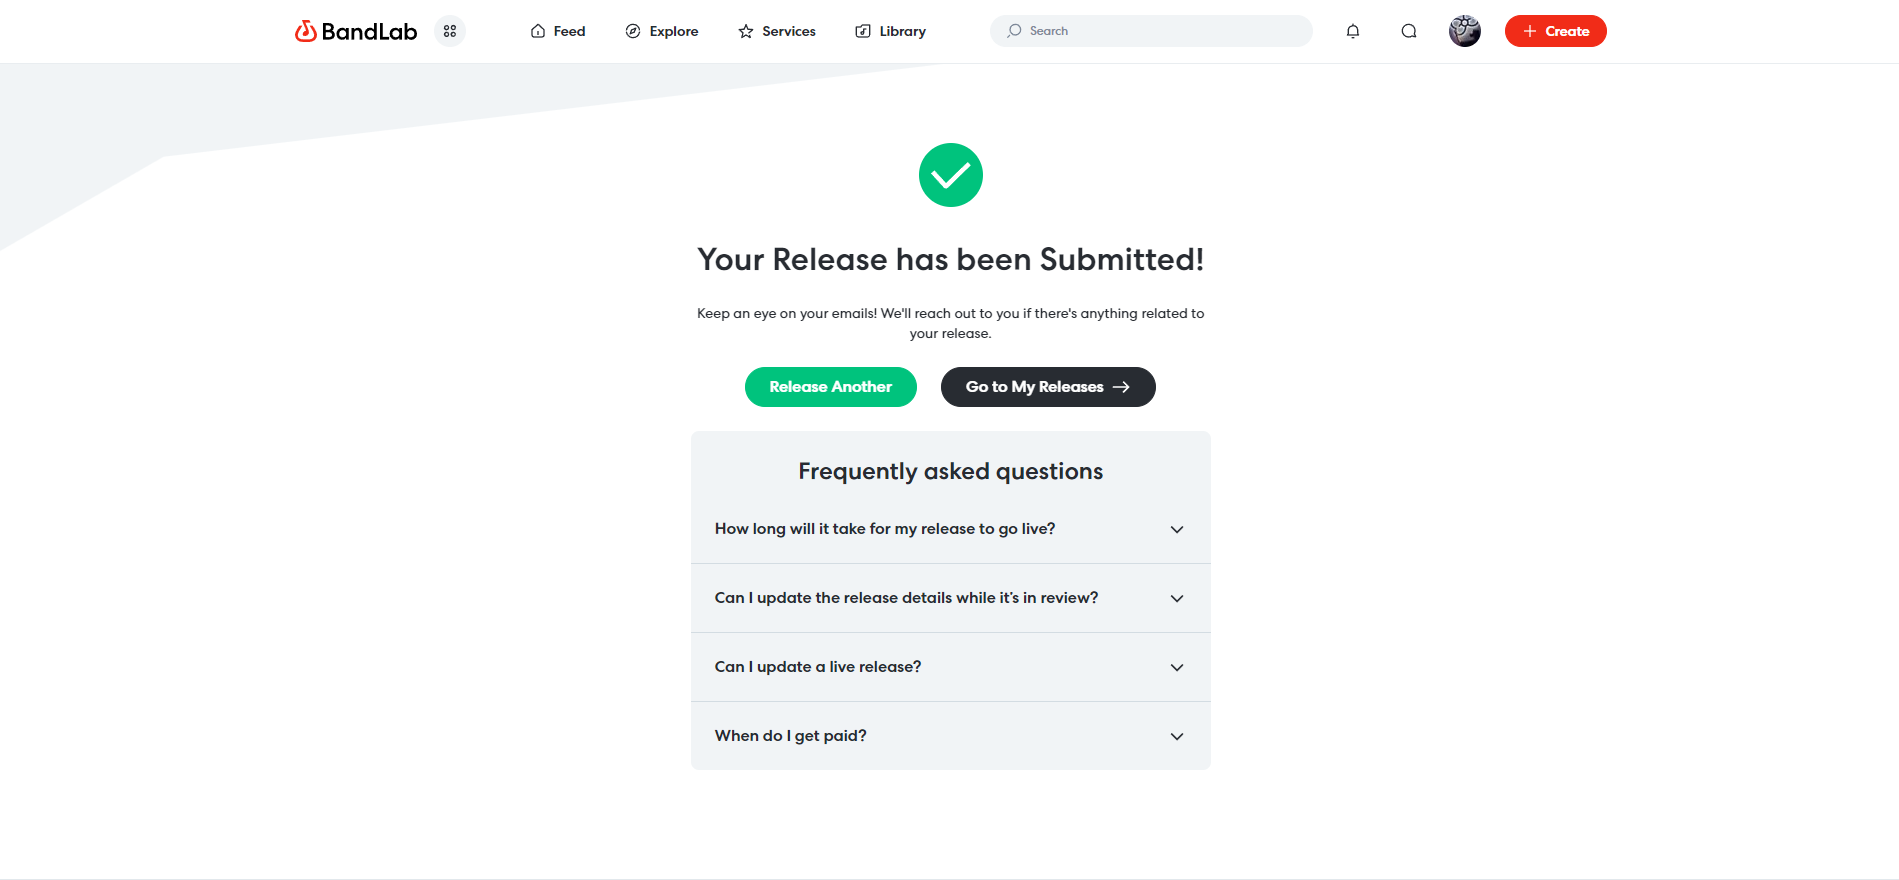
Task: Click the search magnifier icon
Action: tap(1014, 31)
